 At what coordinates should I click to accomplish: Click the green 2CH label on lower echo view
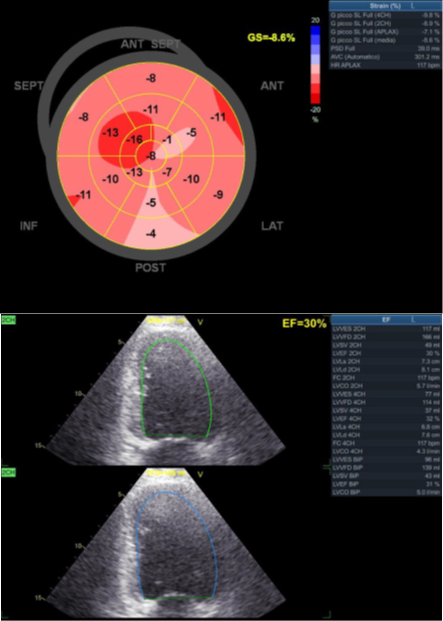point(7,472)
